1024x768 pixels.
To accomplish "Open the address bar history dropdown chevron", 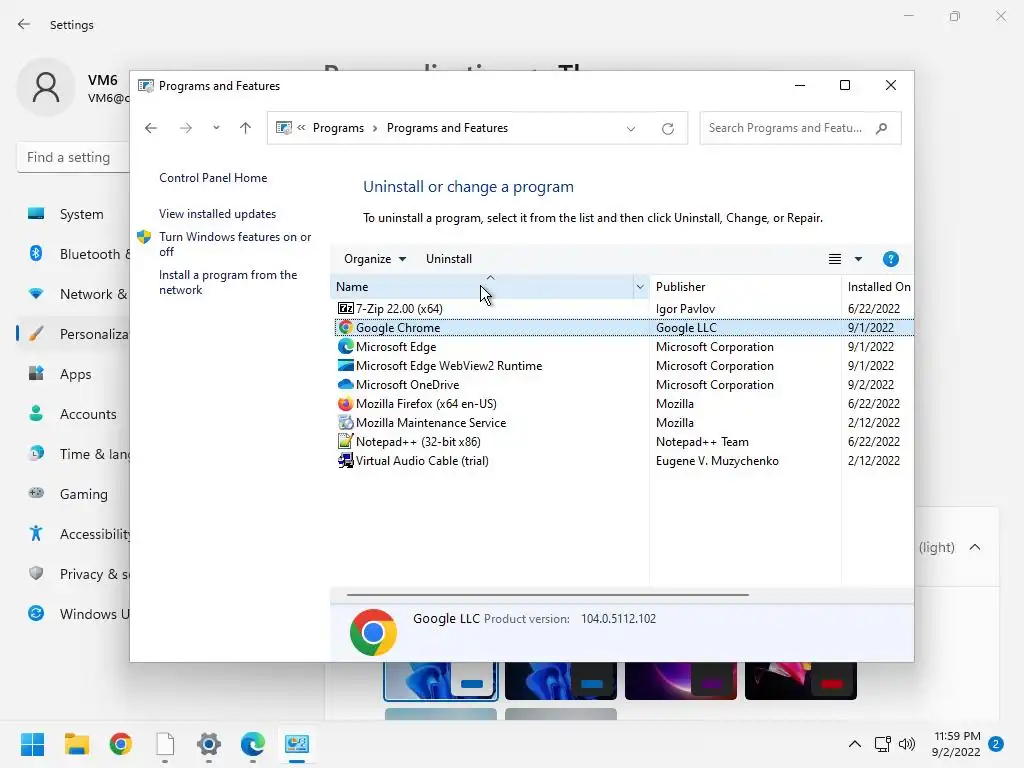I will (631, 129).
